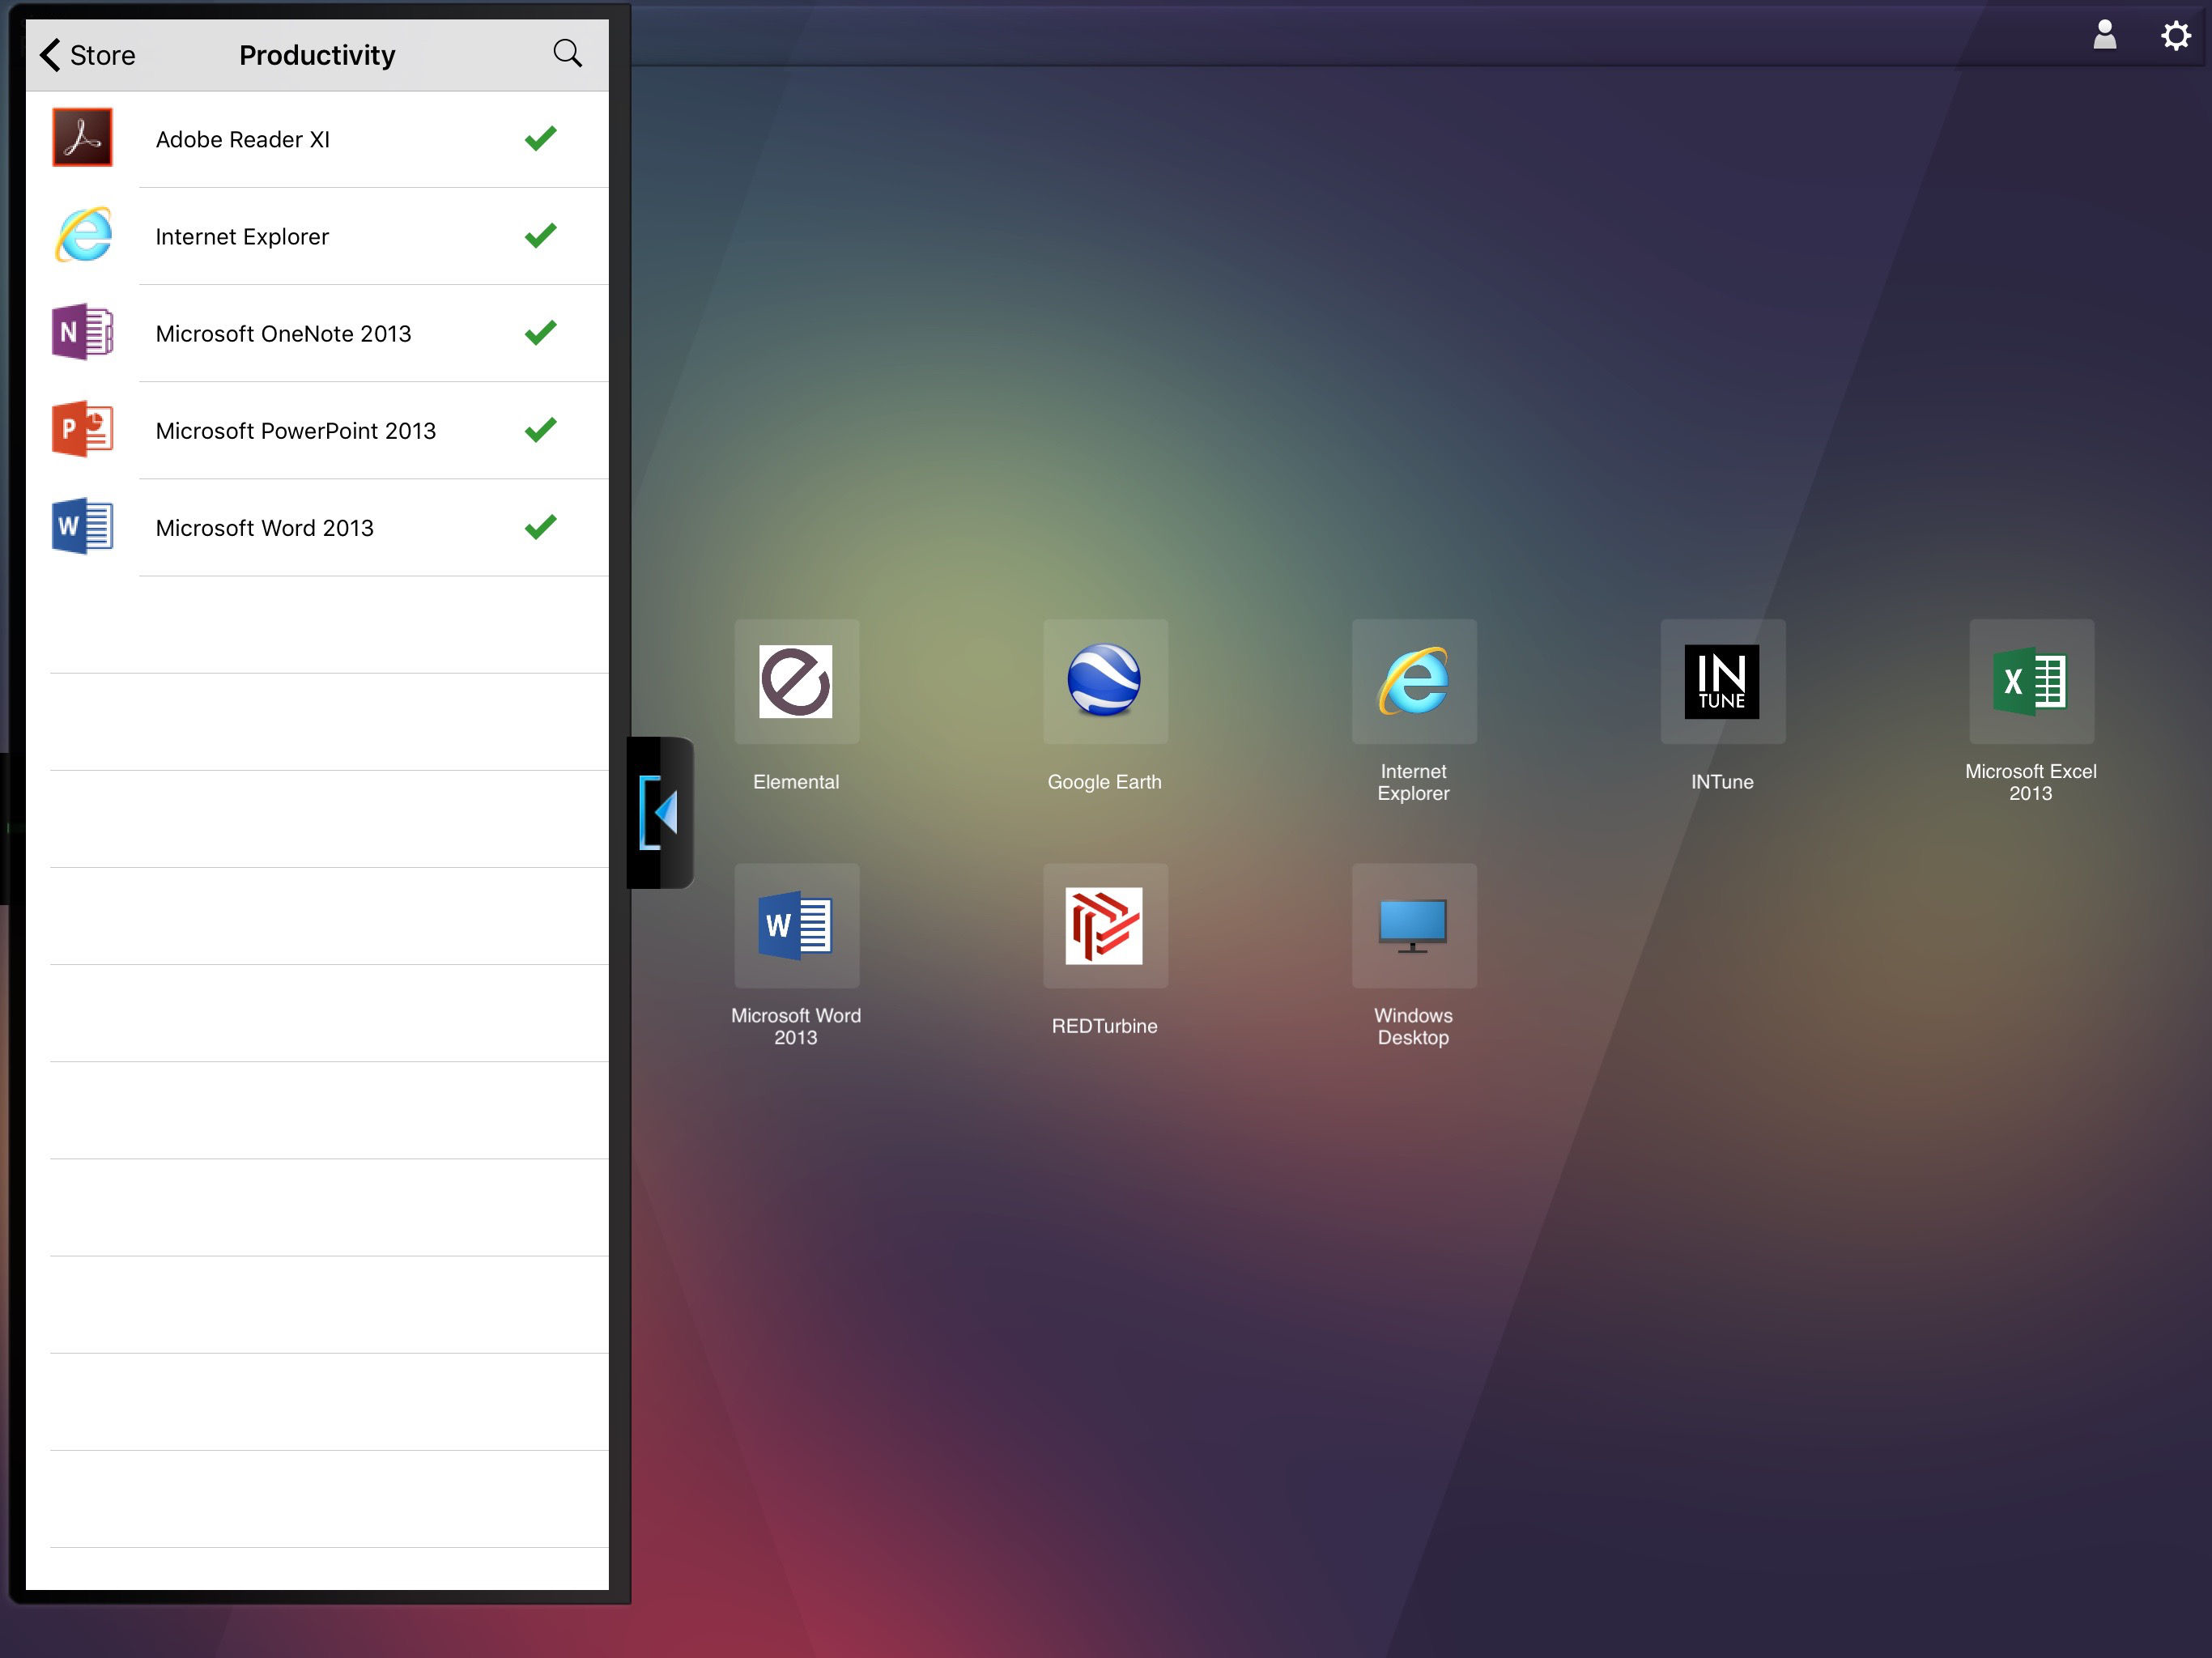Click the Productivity panel title
The width and height of the screenshot is (2212, 1658).
(x=317, y=55)
